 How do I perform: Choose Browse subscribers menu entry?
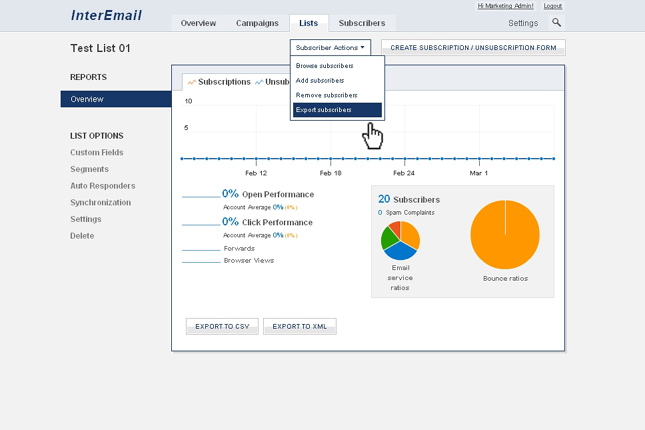coord(324,66)
